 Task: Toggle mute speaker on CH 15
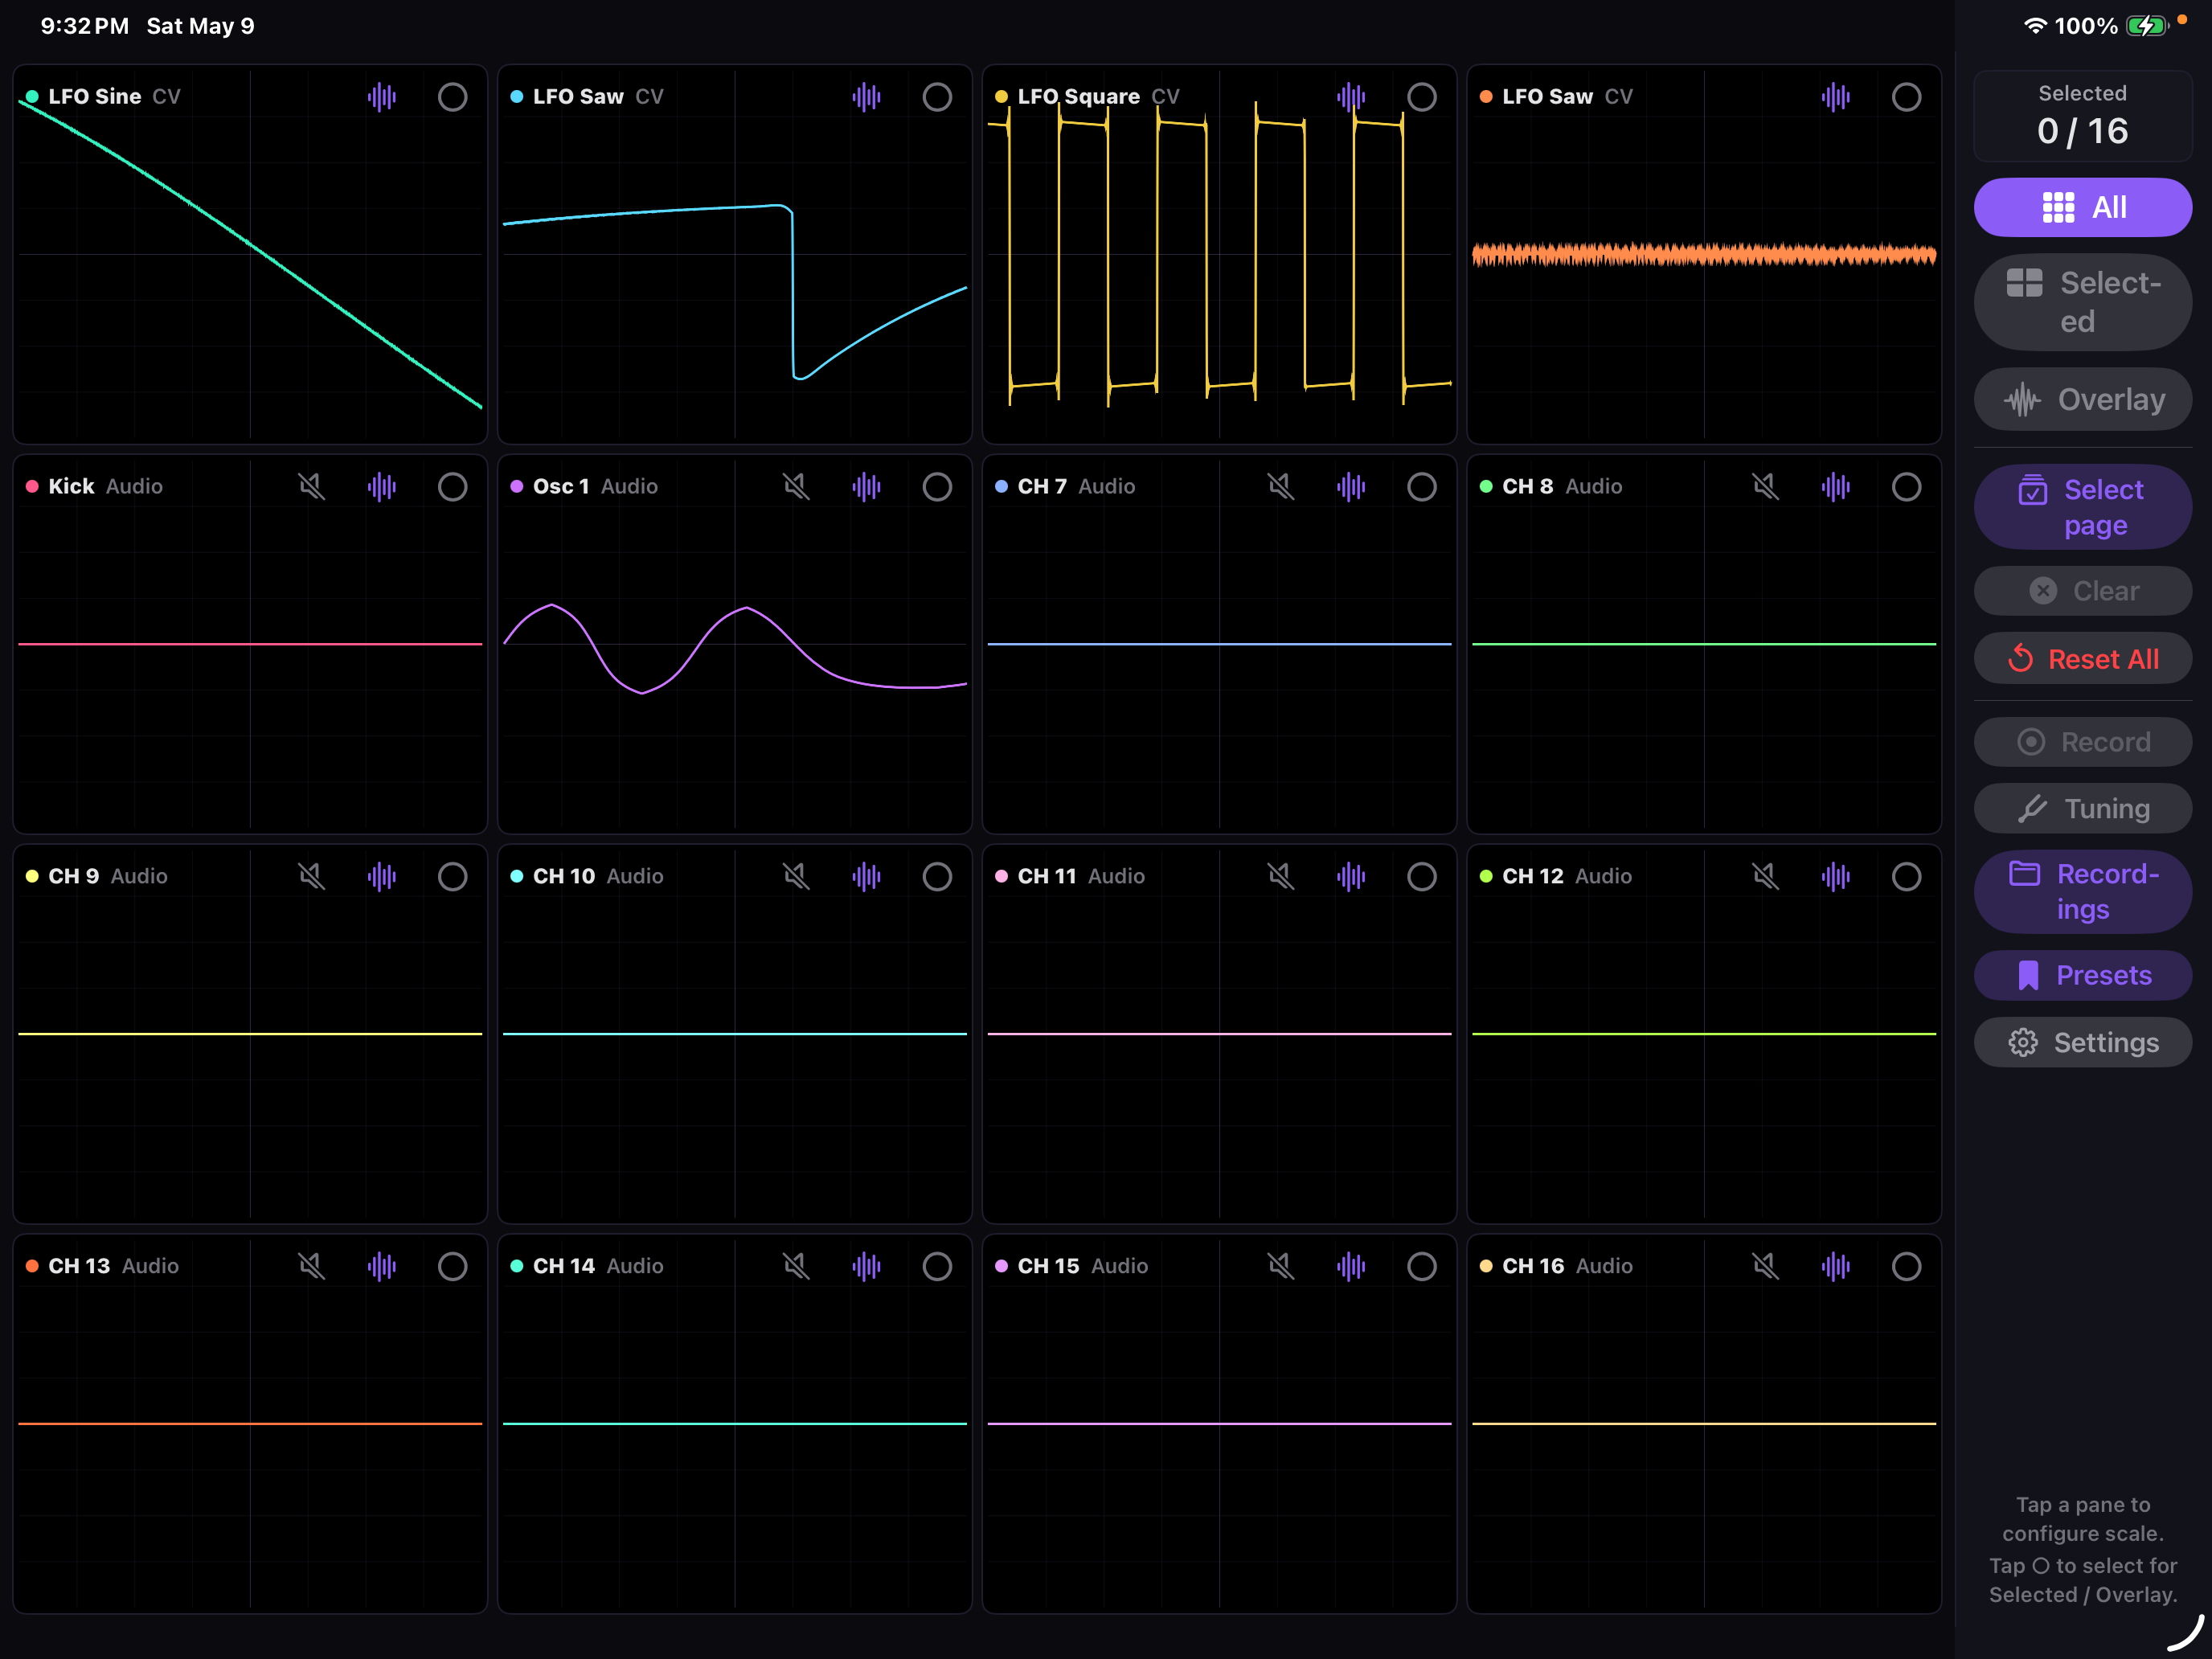[1280, 1267]
